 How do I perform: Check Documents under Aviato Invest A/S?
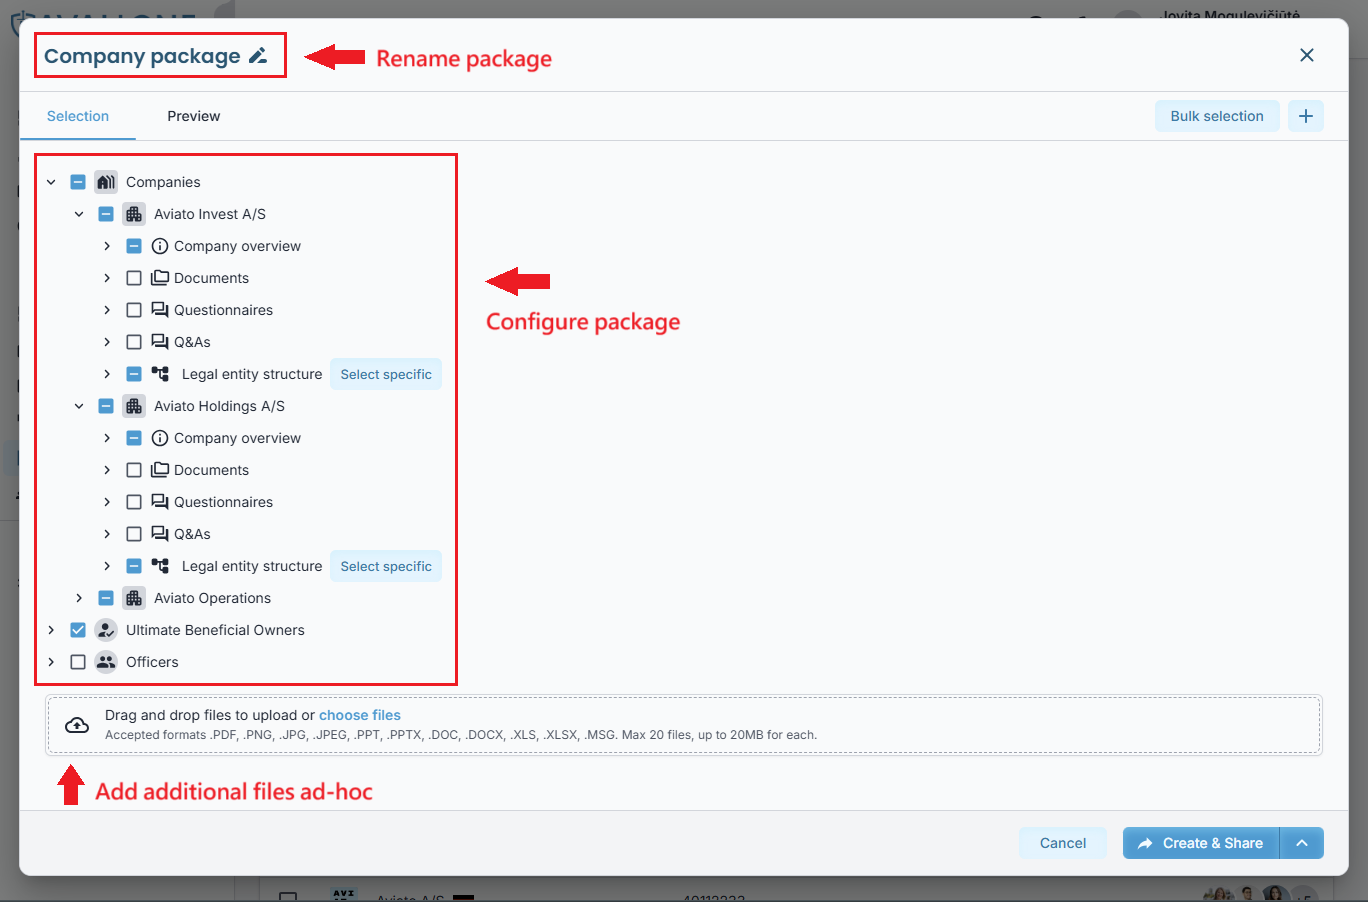point(134,278)
